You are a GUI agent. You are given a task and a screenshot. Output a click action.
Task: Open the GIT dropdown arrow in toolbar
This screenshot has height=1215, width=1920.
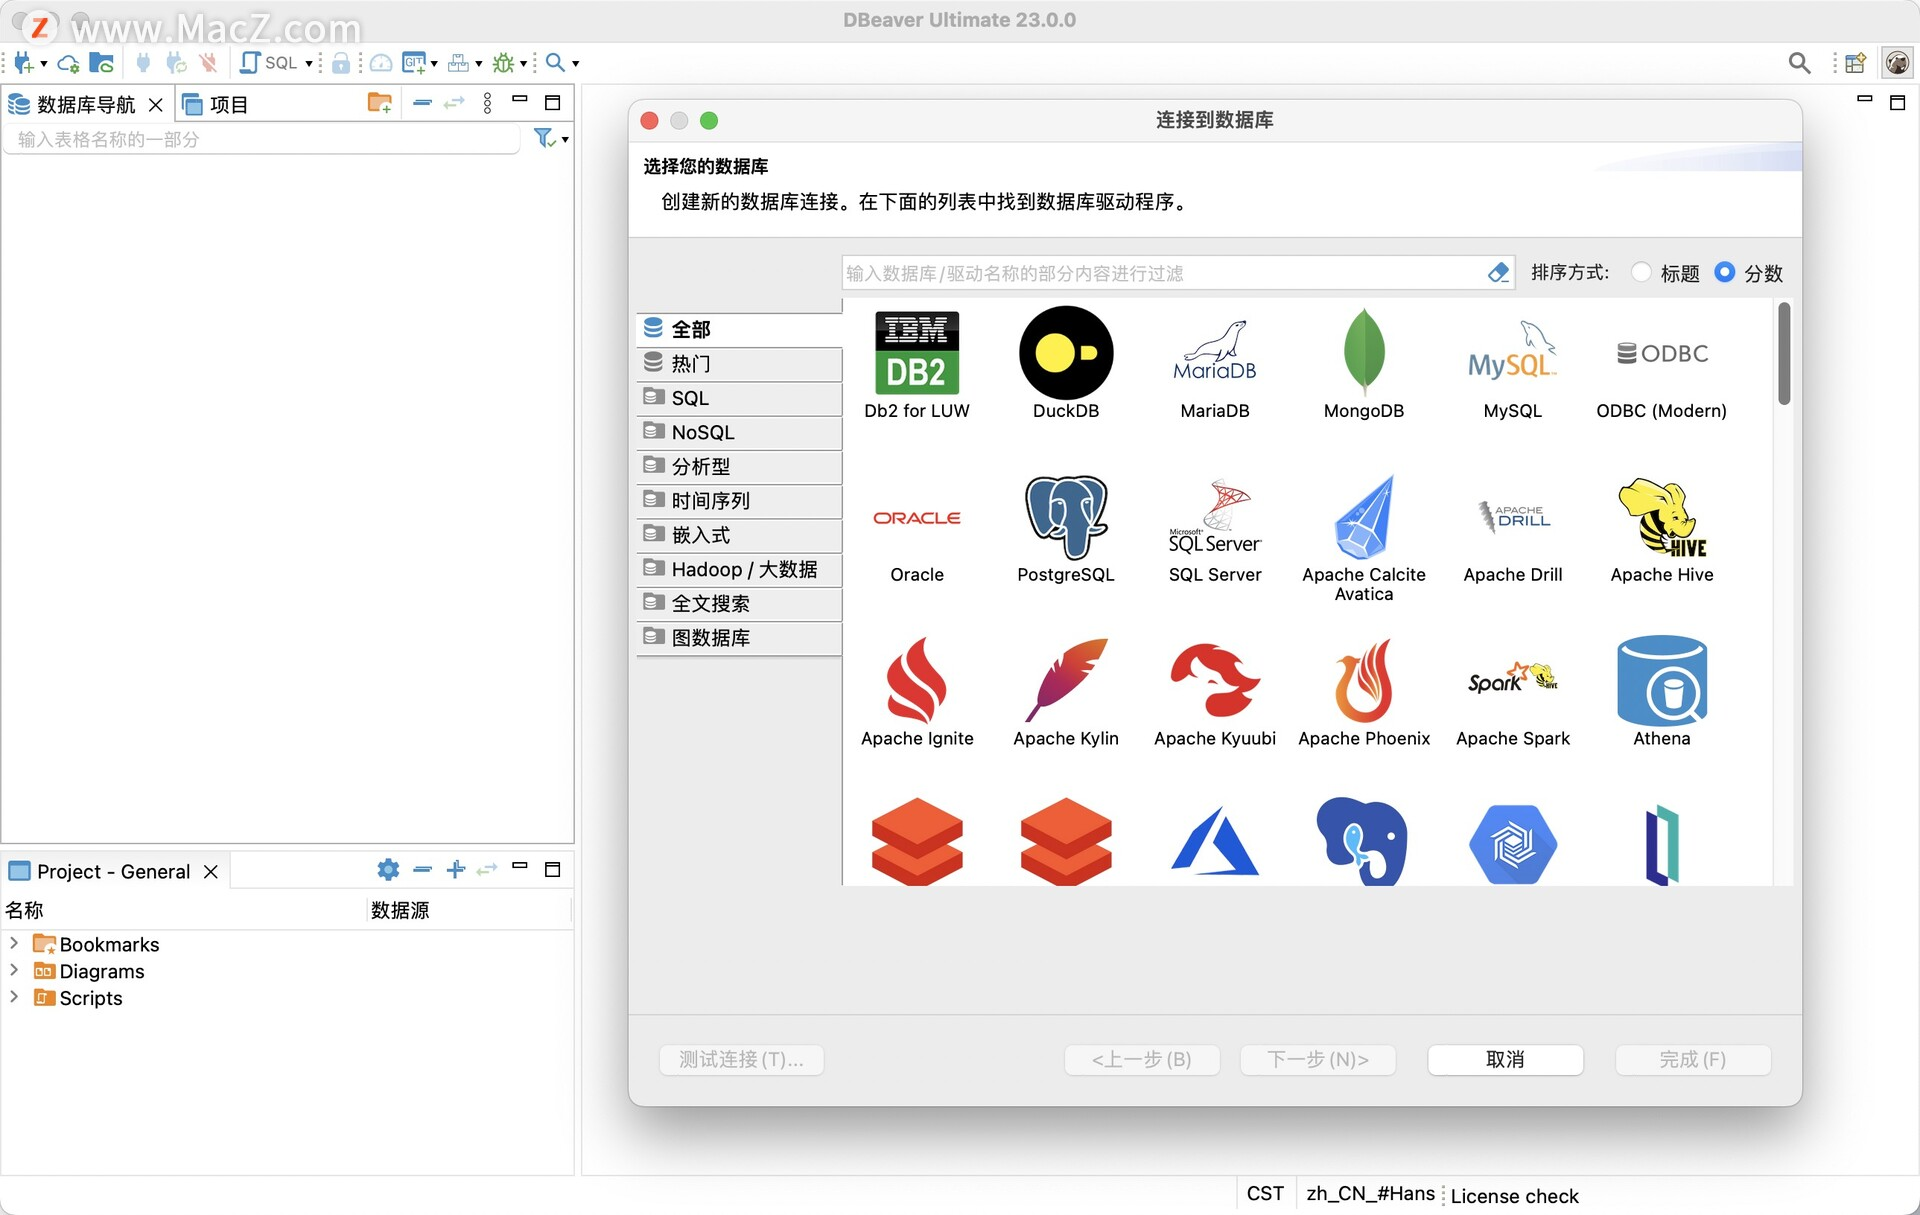(x=434, y=64)
